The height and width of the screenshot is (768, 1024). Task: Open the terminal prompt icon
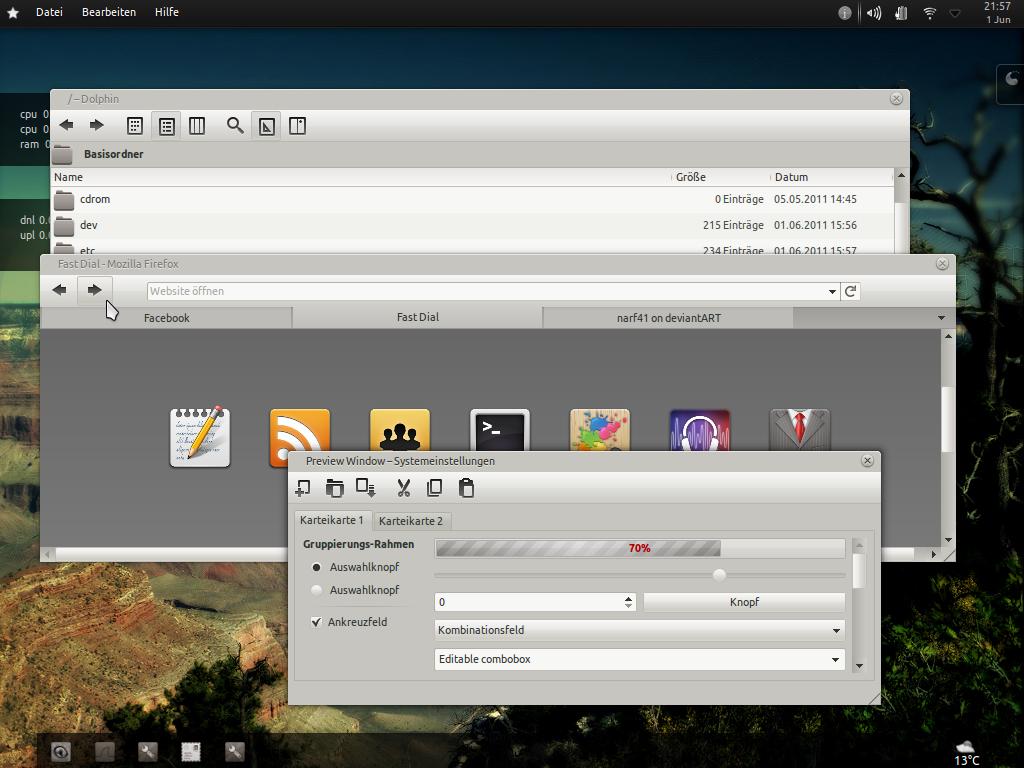pyautogui.click(x=500, y=430)
